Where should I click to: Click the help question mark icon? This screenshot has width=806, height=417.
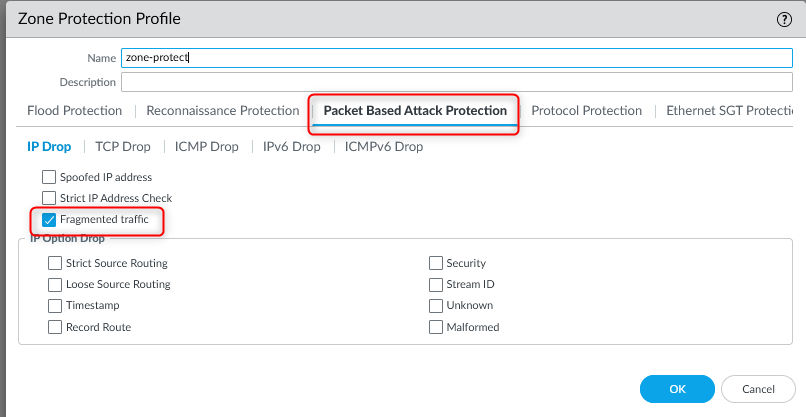tap(784, 19)
